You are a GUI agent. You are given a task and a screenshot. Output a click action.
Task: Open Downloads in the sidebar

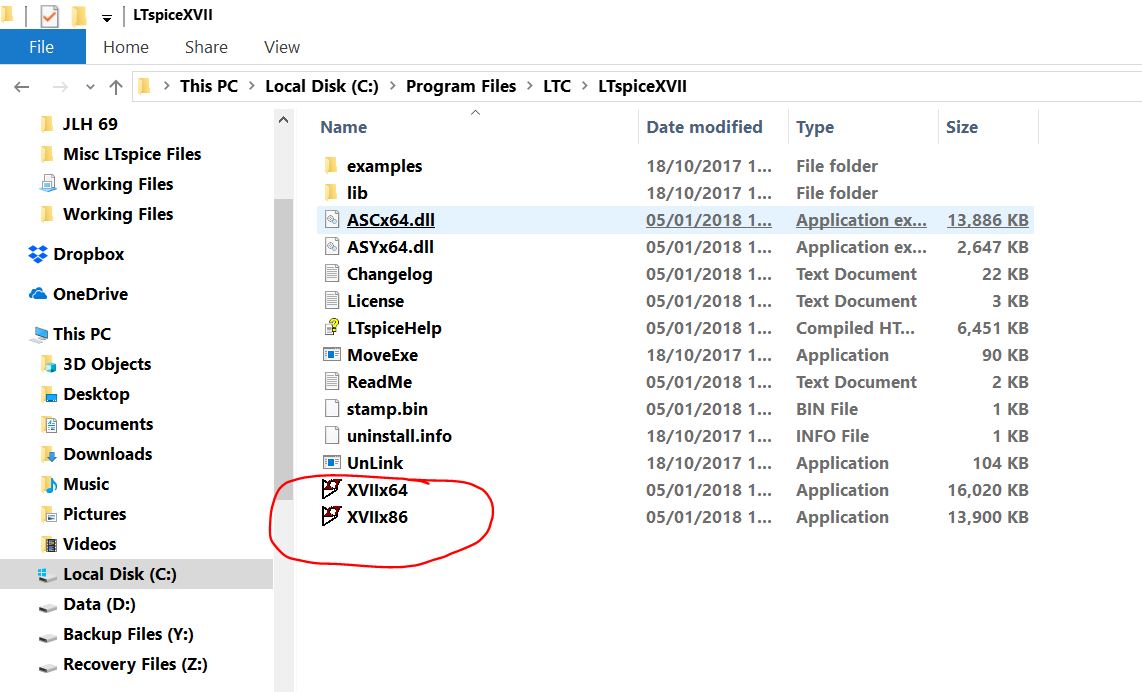point(96,453)
